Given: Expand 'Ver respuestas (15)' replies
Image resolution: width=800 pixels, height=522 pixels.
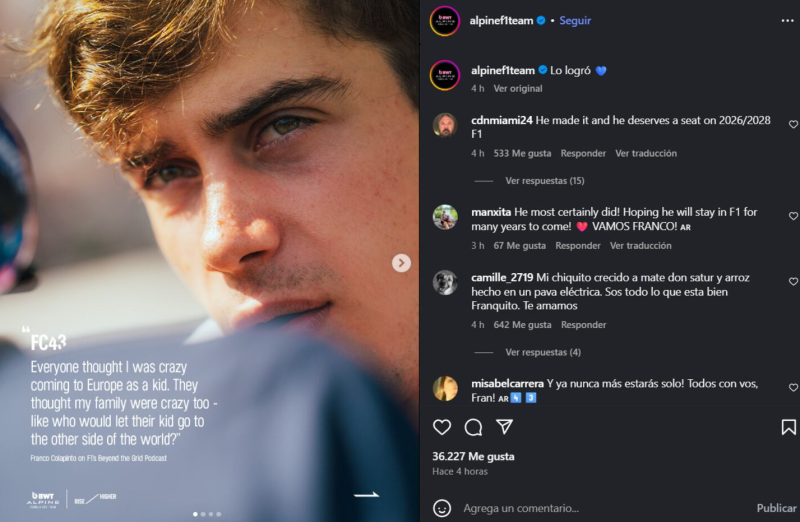Looking at the screenshot, I should click(x=544, y=181).
